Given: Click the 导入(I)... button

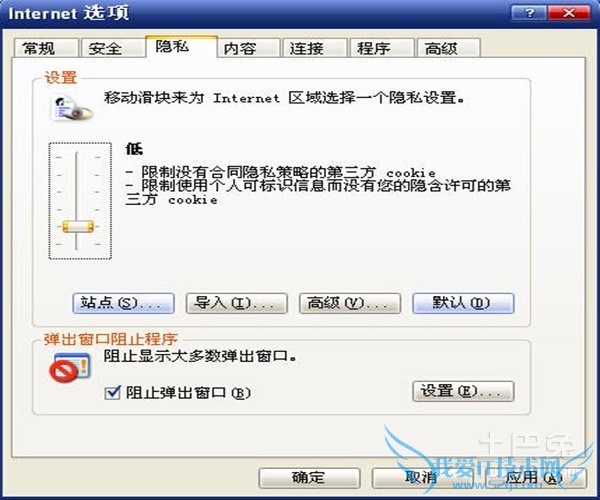Looking at the screenshot, I should [236, 303].
